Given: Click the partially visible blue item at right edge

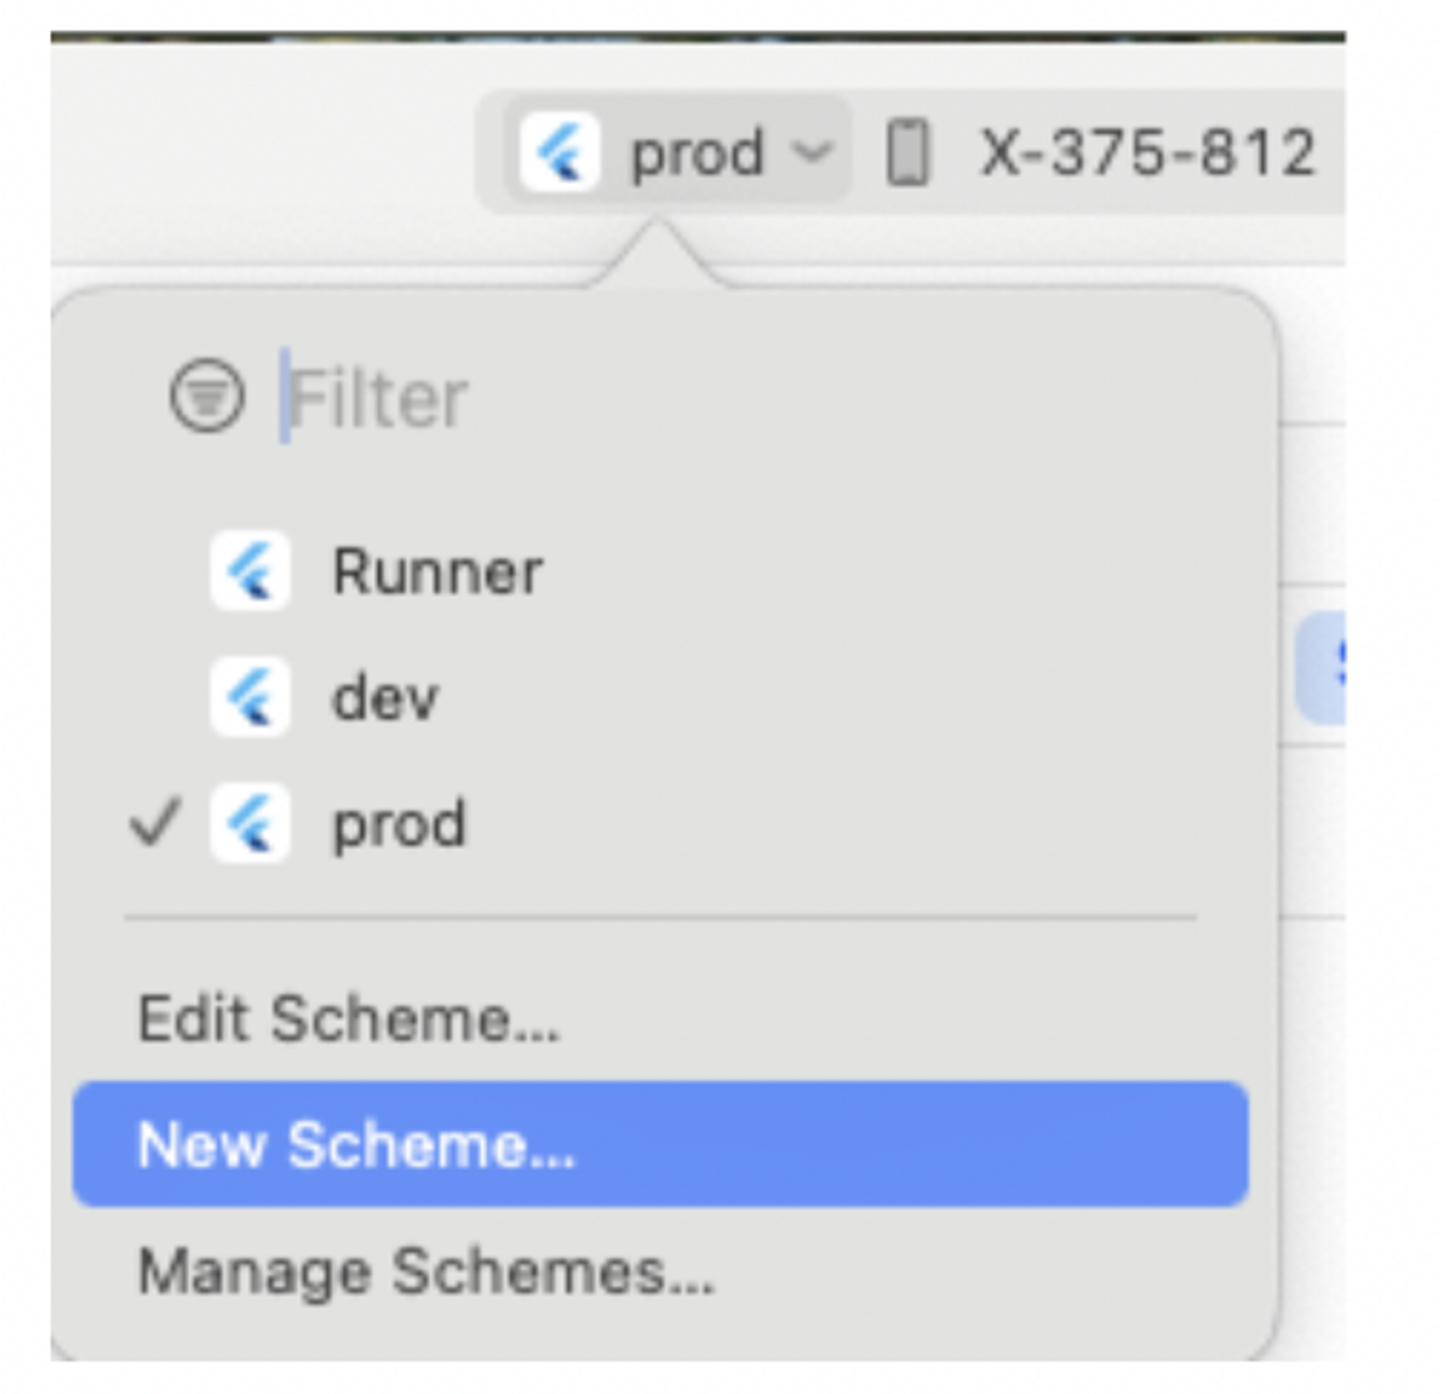Looking at the screenshot, I should (1322, 667).
